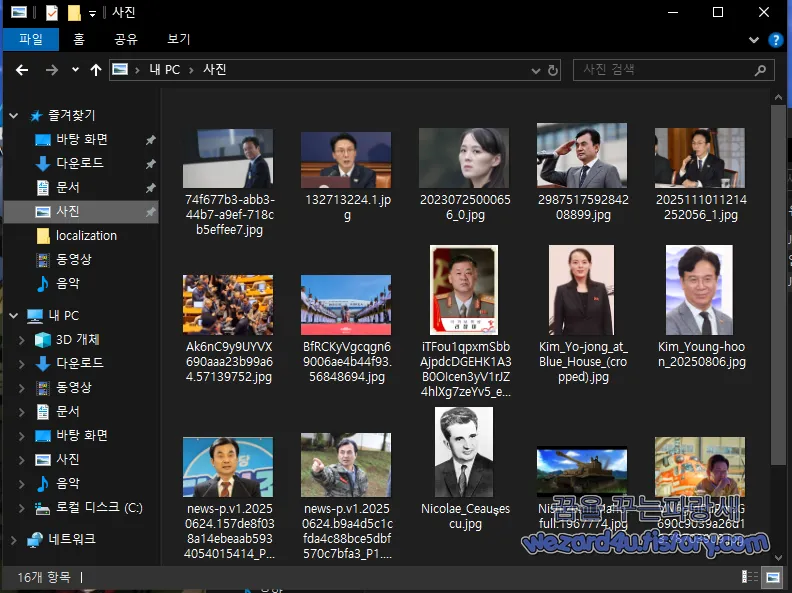The image size is (792, 593).
Task: Select the 네트워크 icon
Action: pyautogui.click(x=35, y=539)
